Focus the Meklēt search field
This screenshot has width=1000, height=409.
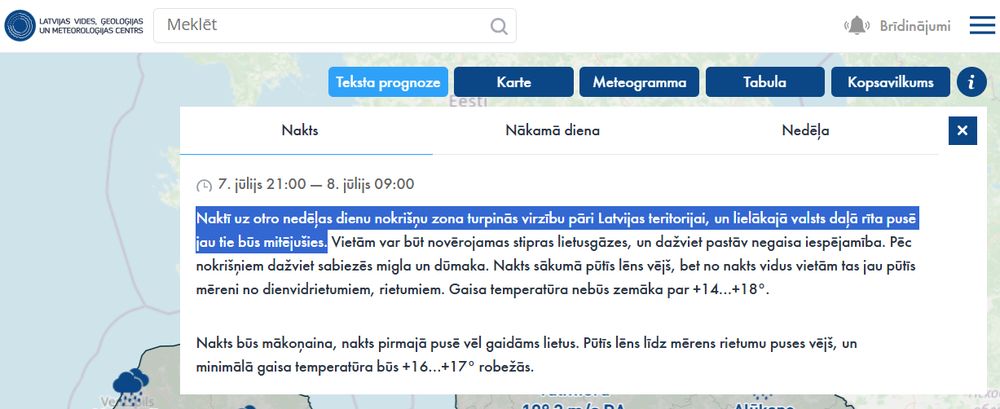(335, 26)
